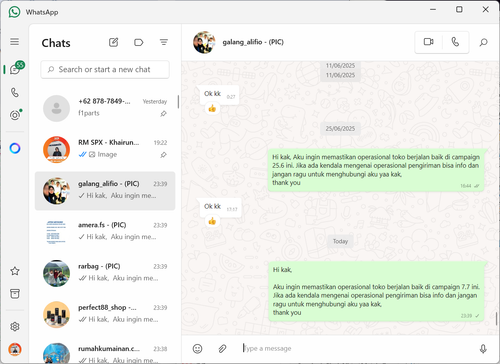This screenshot has width=500, height=364.
Task: Click the pin icon on RM SPX chat
Action: (163, 155)
